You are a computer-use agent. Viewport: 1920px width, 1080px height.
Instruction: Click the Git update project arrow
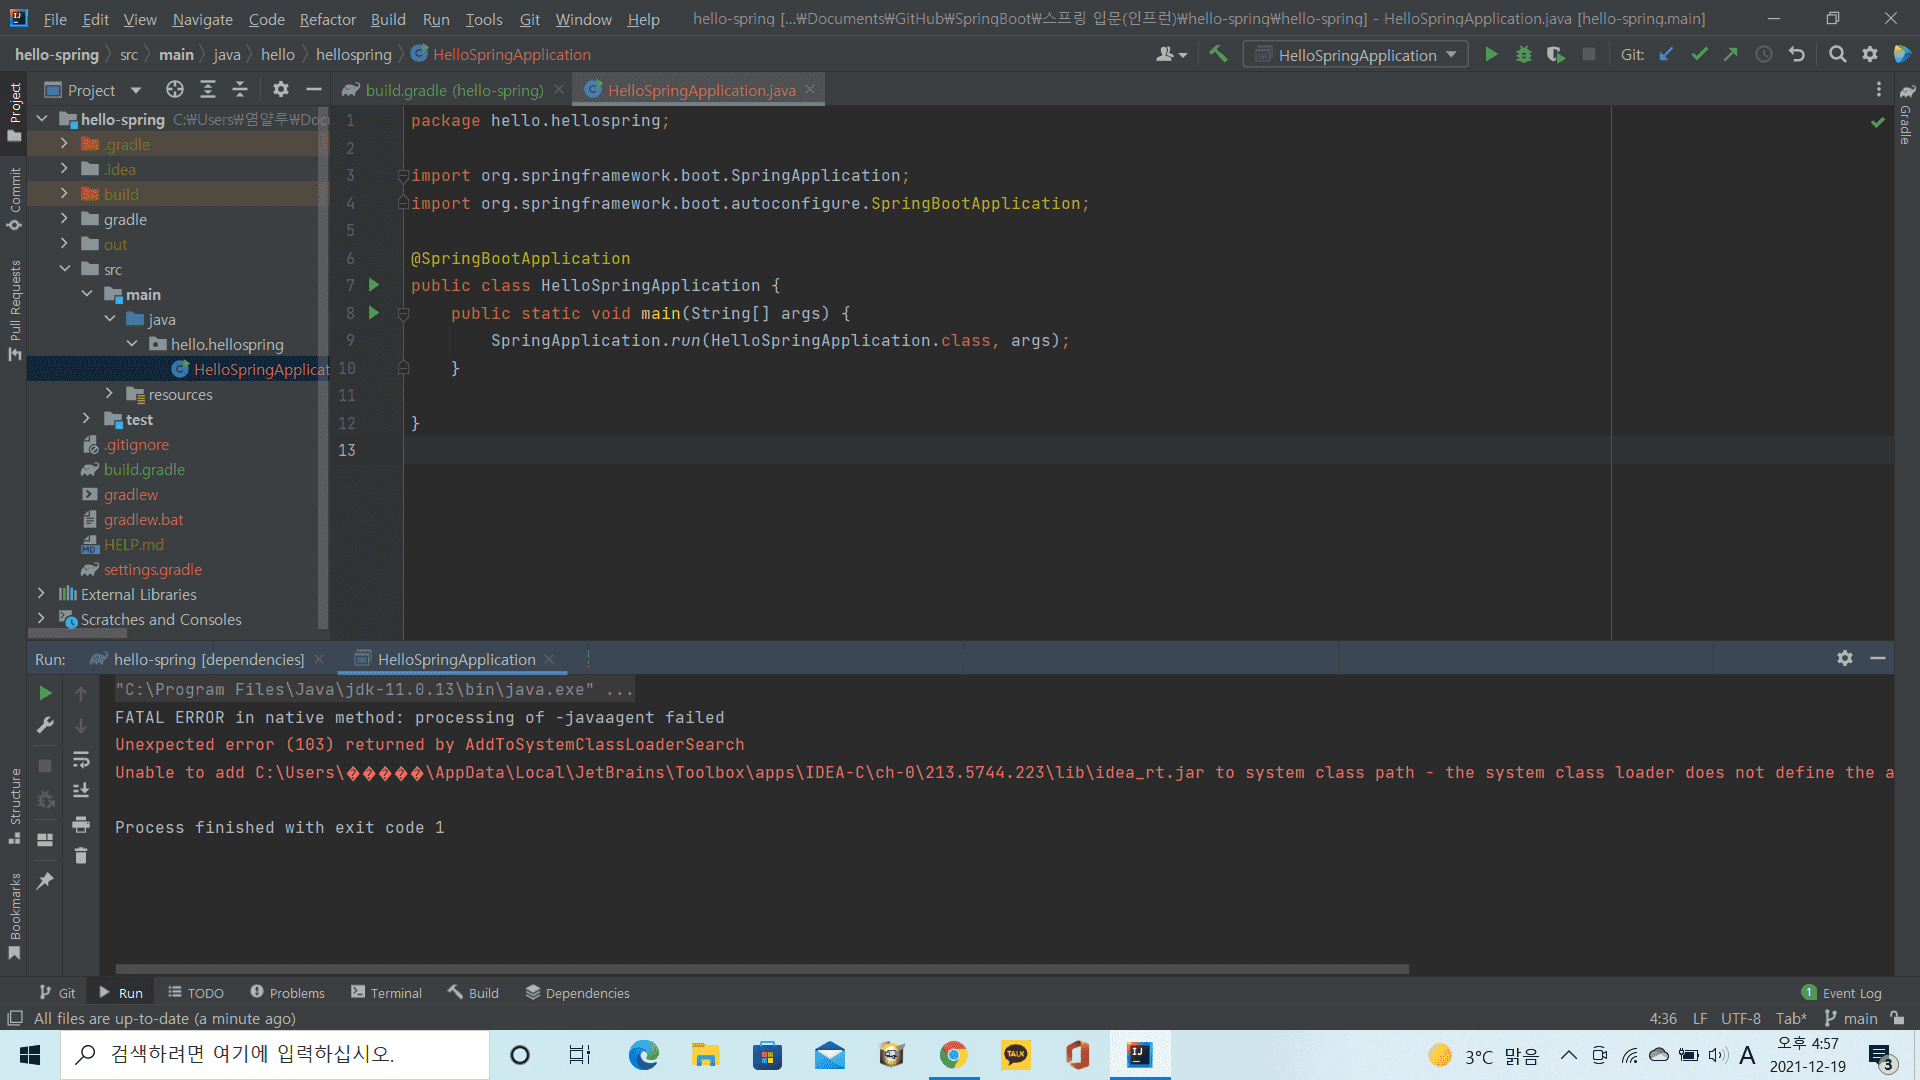tap(1666, 55)
